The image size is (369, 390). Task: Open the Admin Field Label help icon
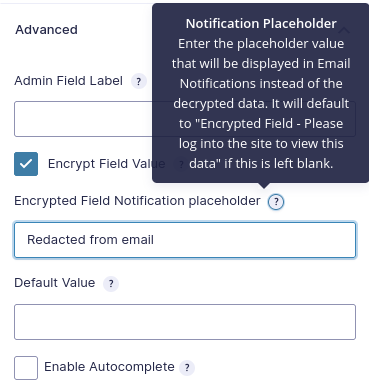139,81
